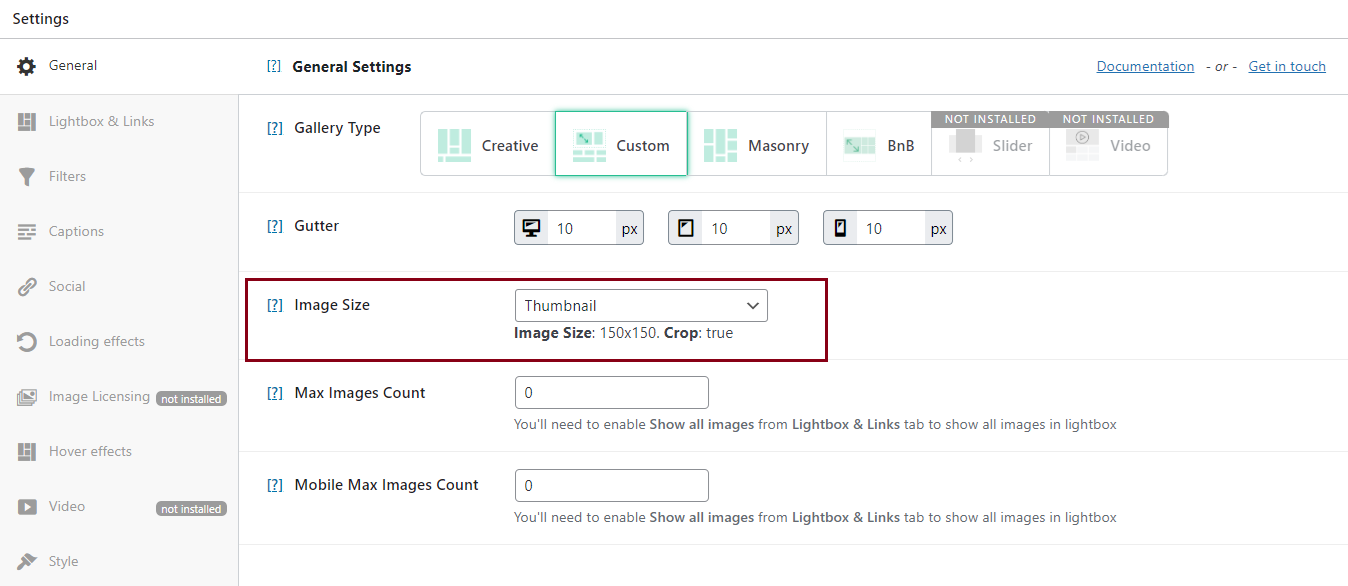This screenshot has height=586, width=1348.
Task: Choose the Masonry gallery type
Action: tap(757, 145)
